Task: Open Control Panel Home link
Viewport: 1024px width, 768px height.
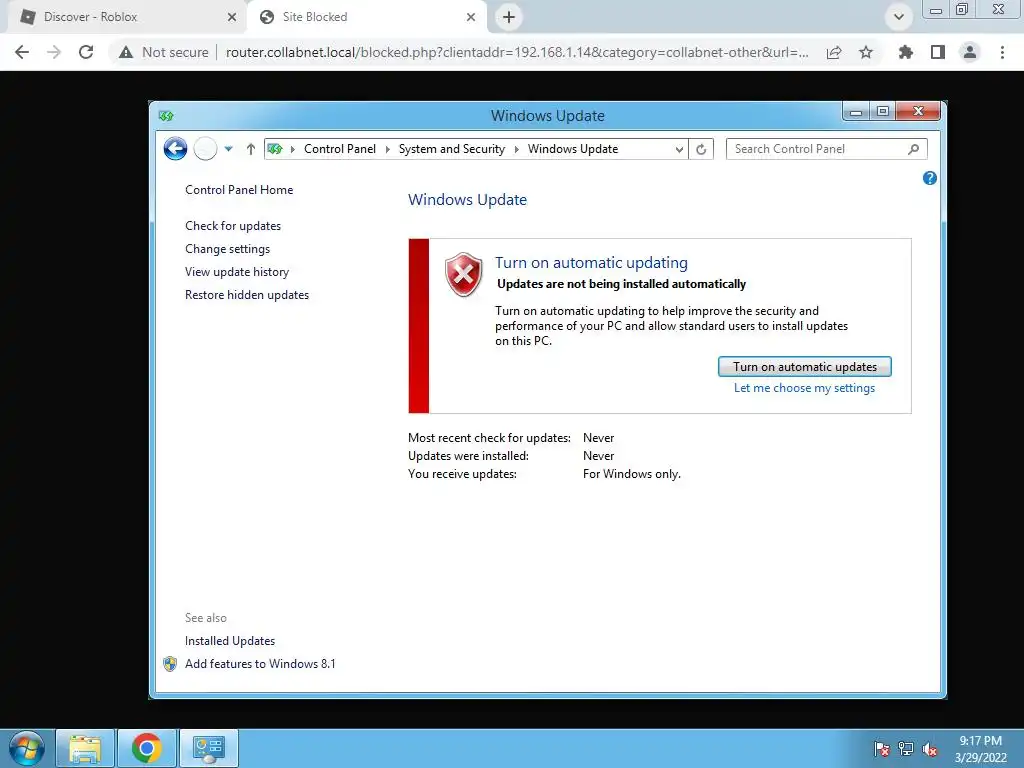Action: point(239,190)
